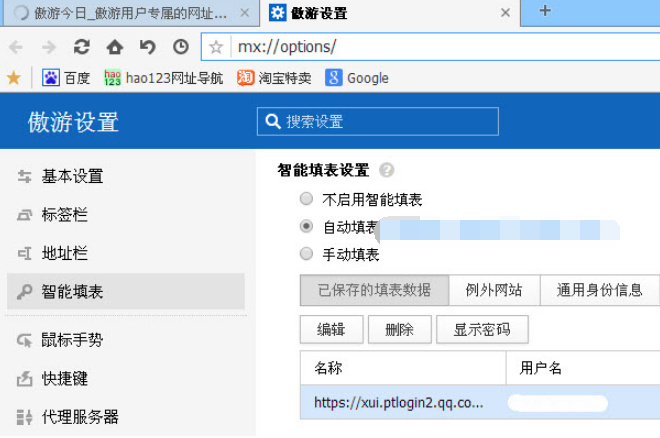Focus the 搜索设置 search box
This screenshot has width=660, height=438.
coord(378,122)
